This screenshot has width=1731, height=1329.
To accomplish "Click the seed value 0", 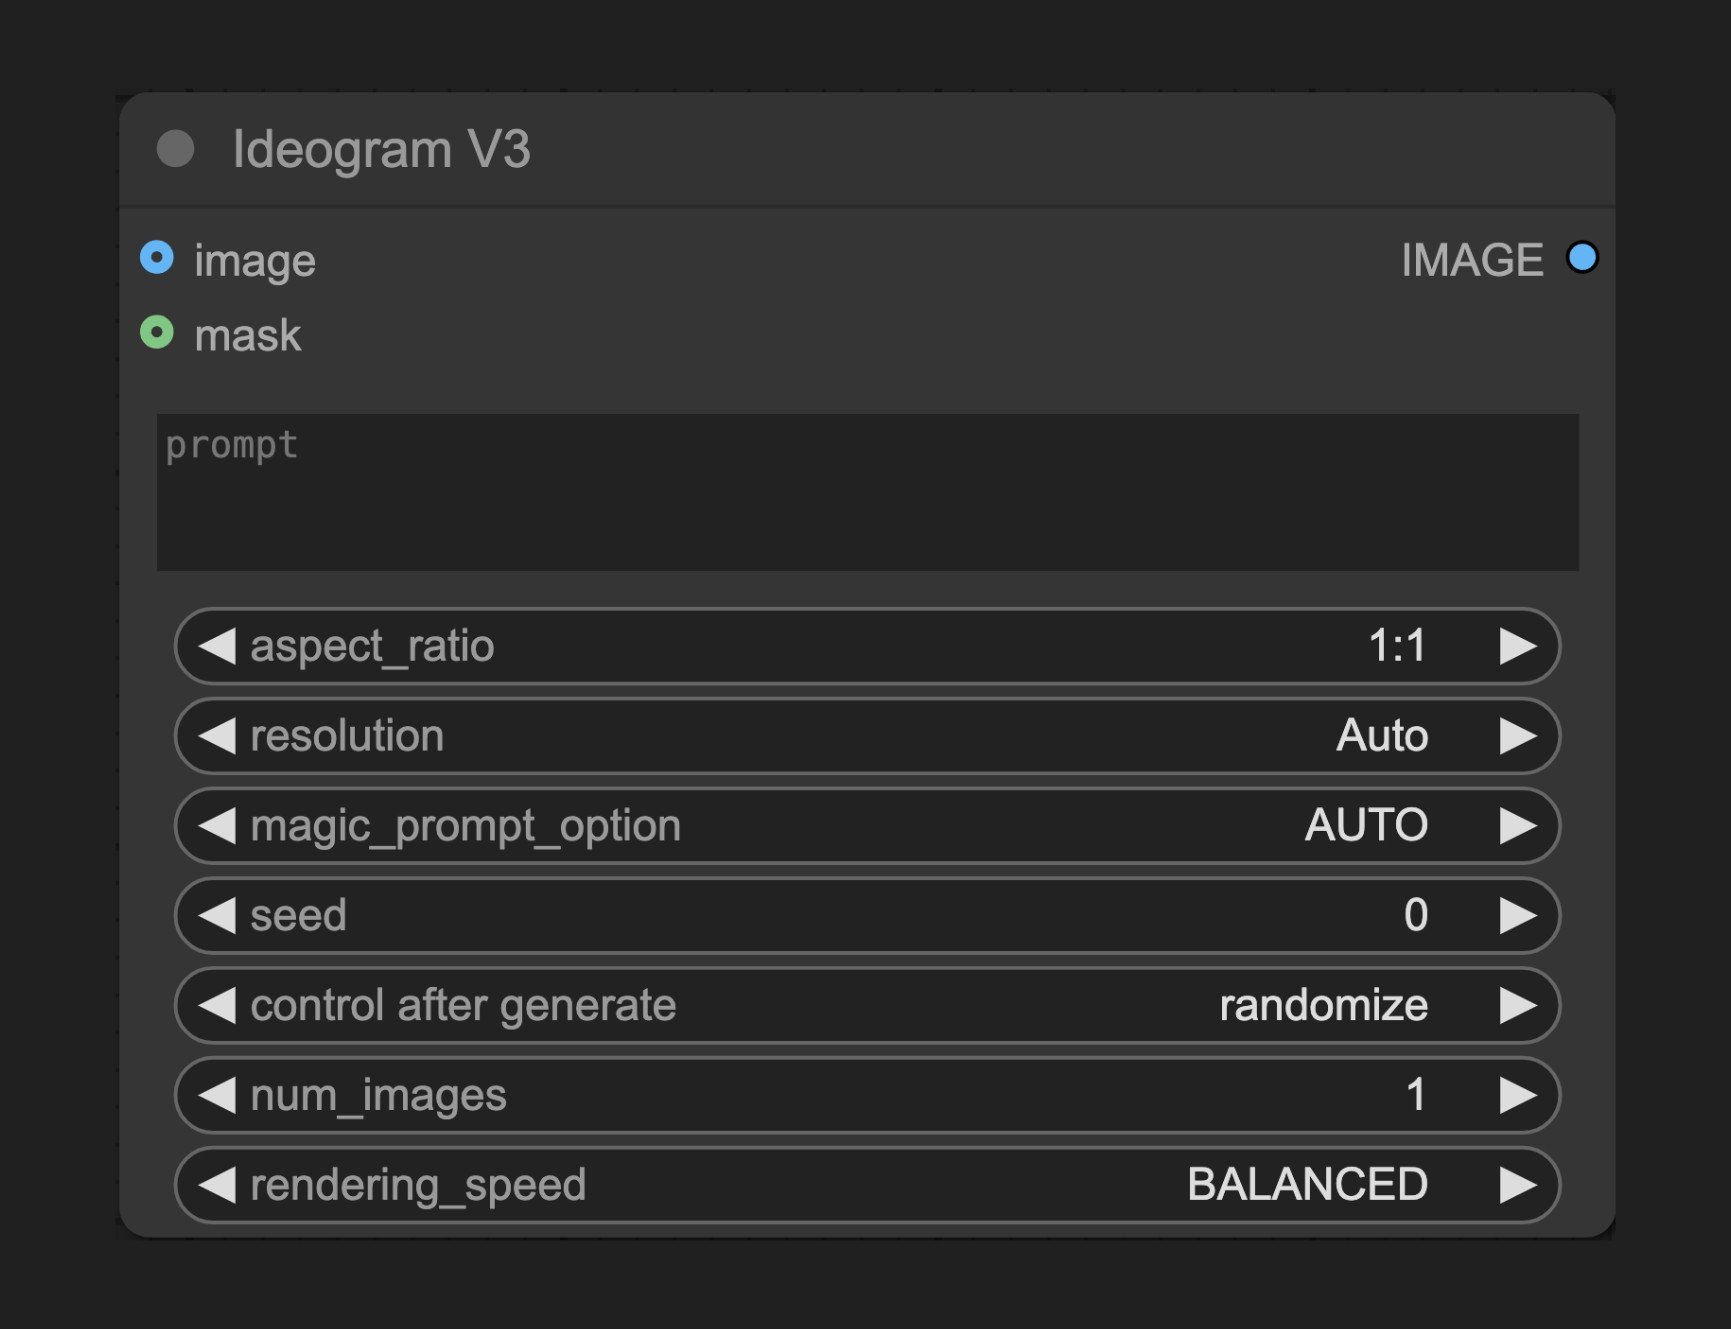I will pos(1416,915).
